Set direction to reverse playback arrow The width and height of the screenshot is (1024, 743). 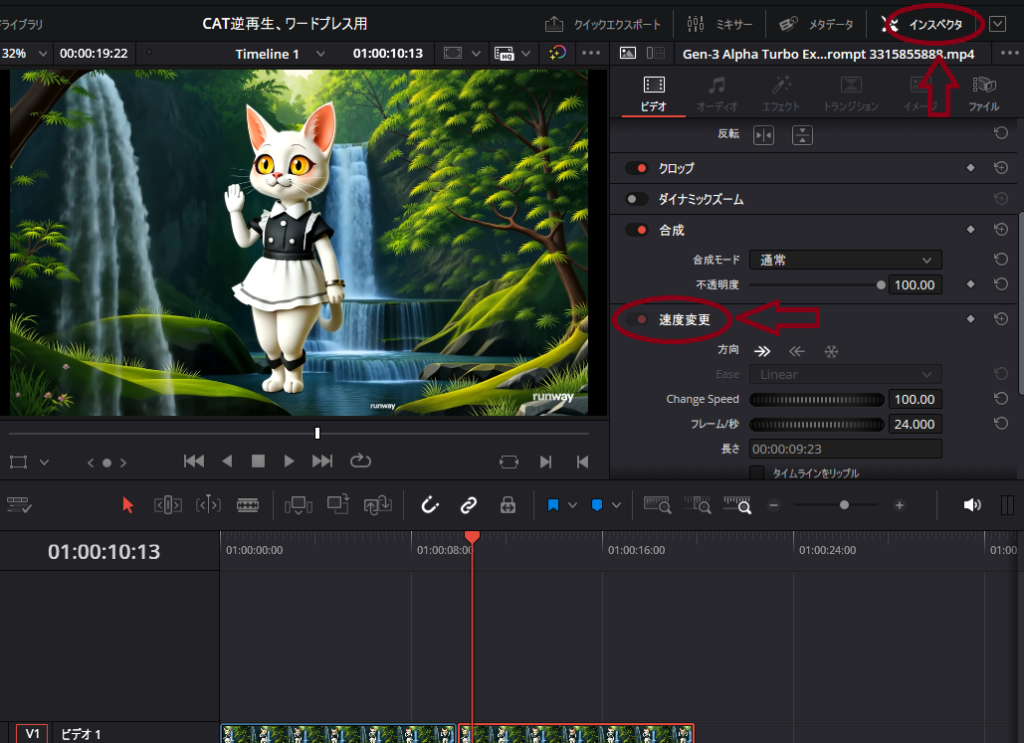click(x=796, y=351)
